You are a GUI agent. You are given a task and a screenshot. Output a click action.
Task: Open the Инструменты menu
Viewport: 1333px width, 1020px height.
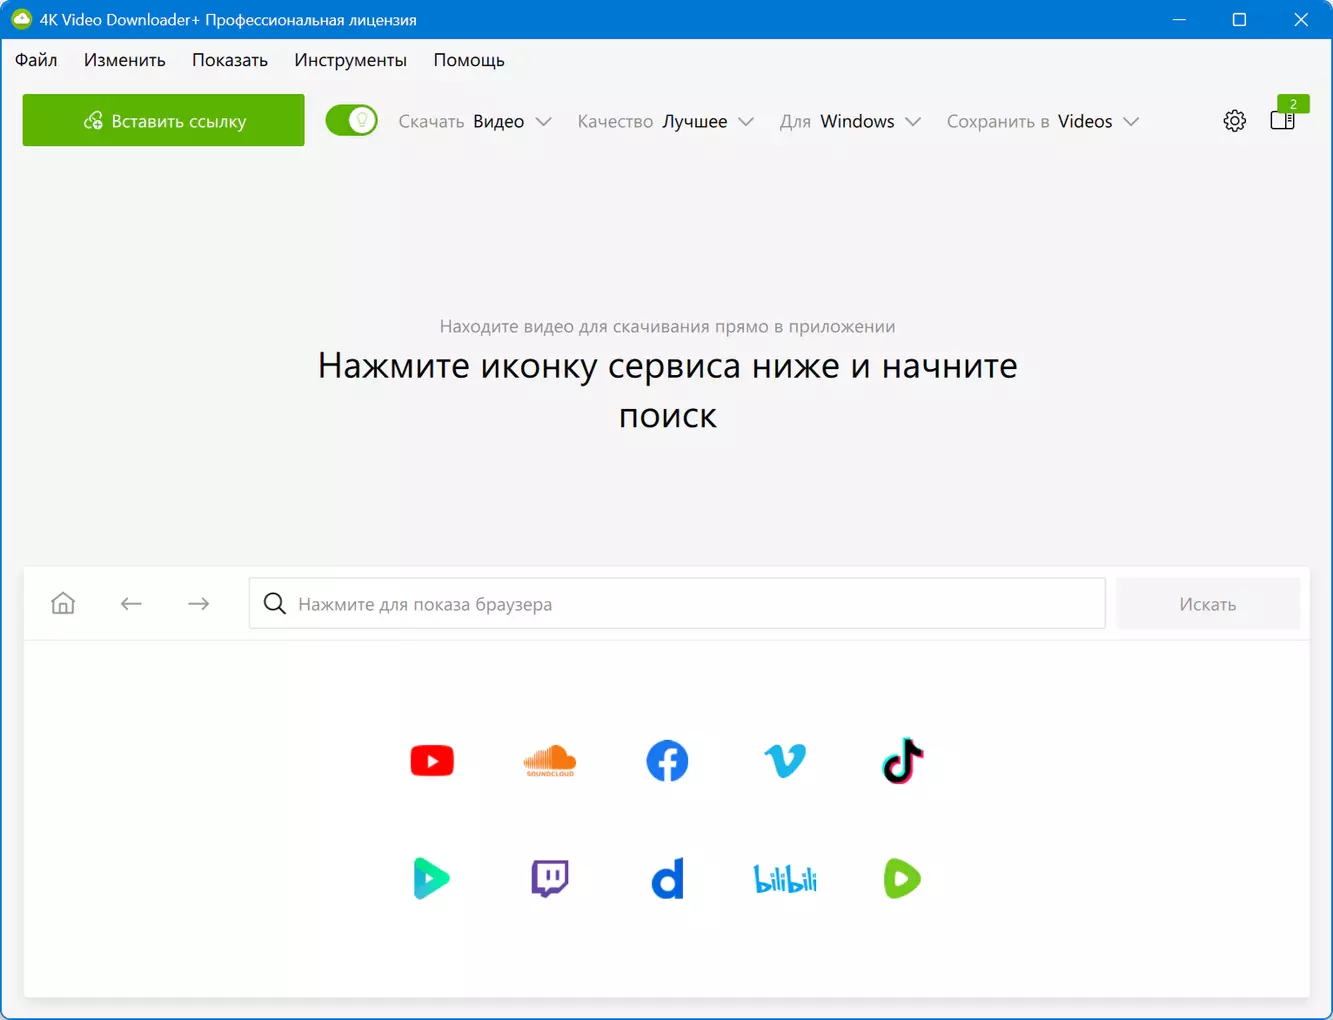pyautogui.click(x=350, y=60)
